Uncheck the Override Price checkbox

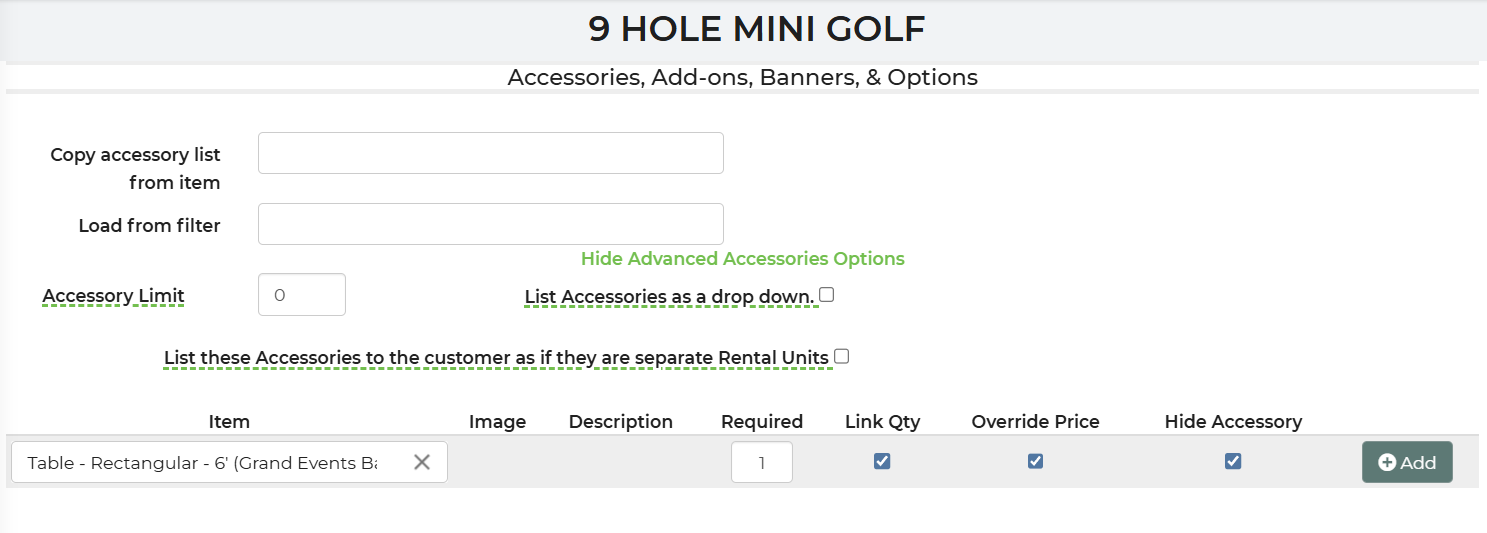(x=1035, y=461)
